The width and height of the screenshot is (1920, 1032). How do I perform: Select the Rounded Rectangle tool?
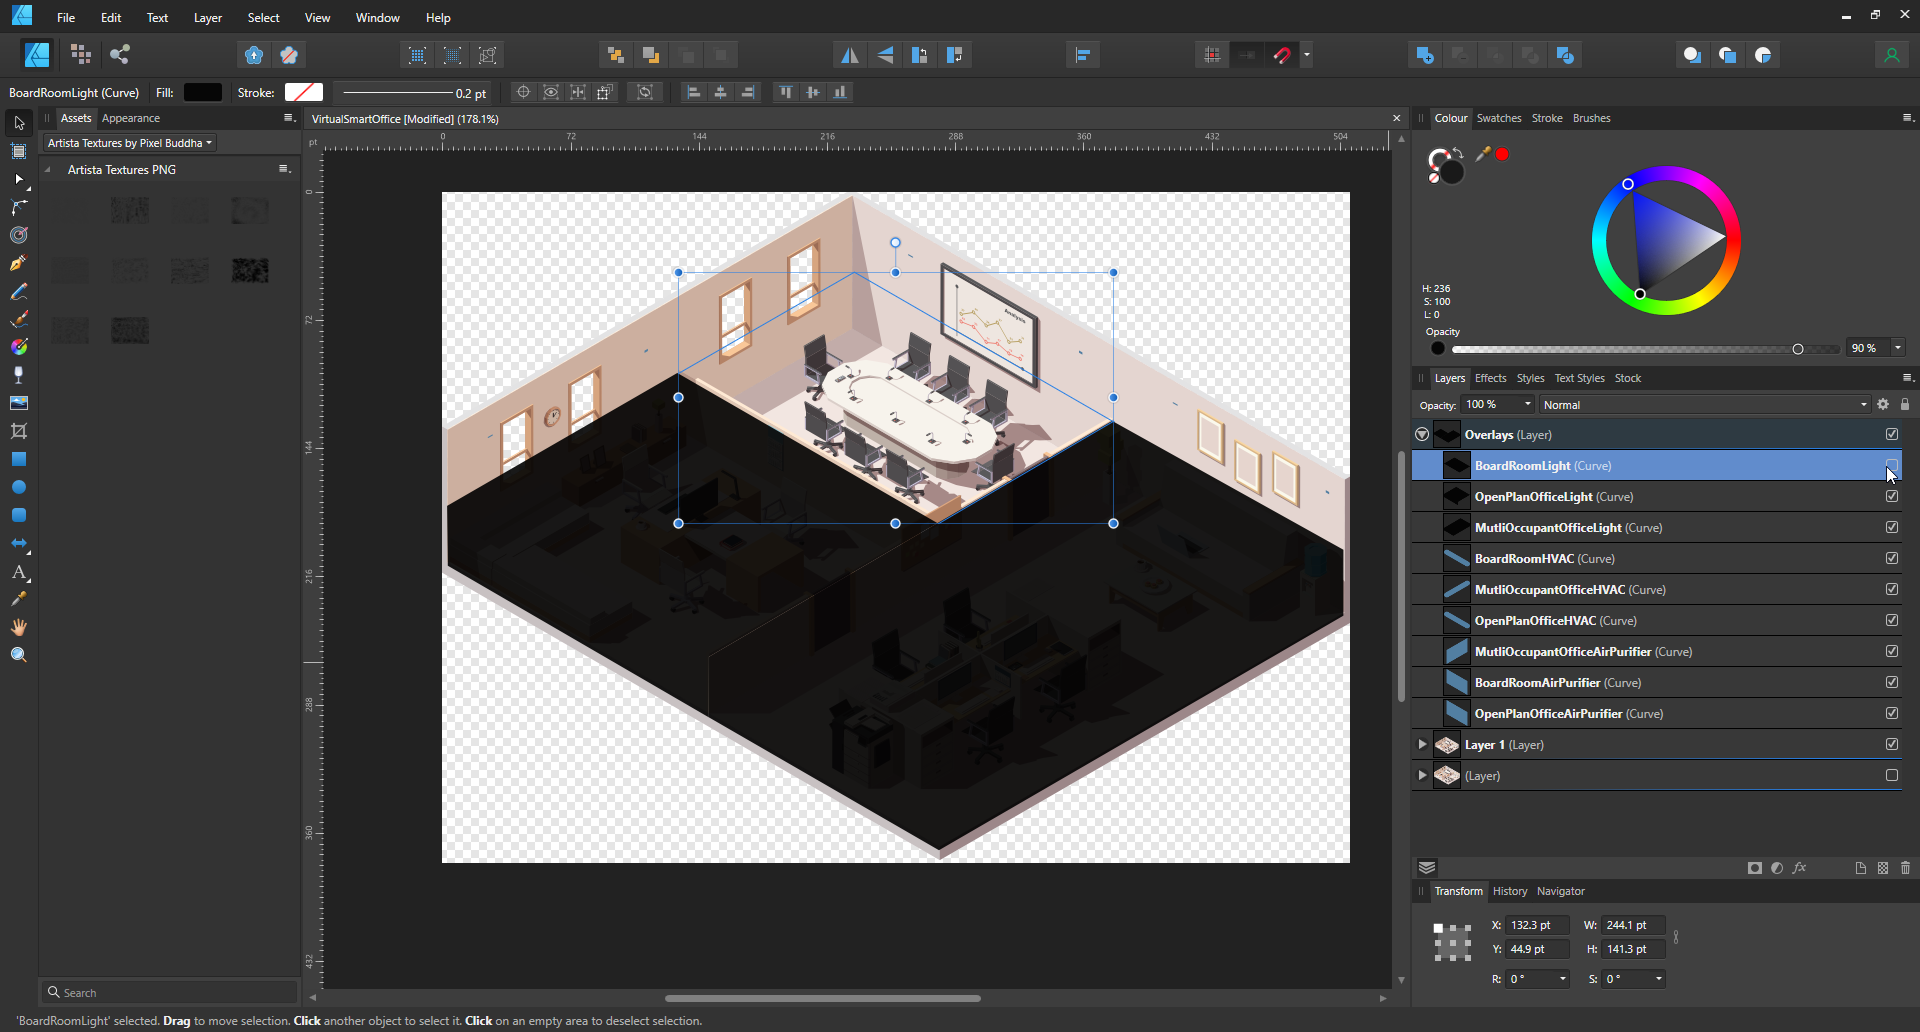19,515
